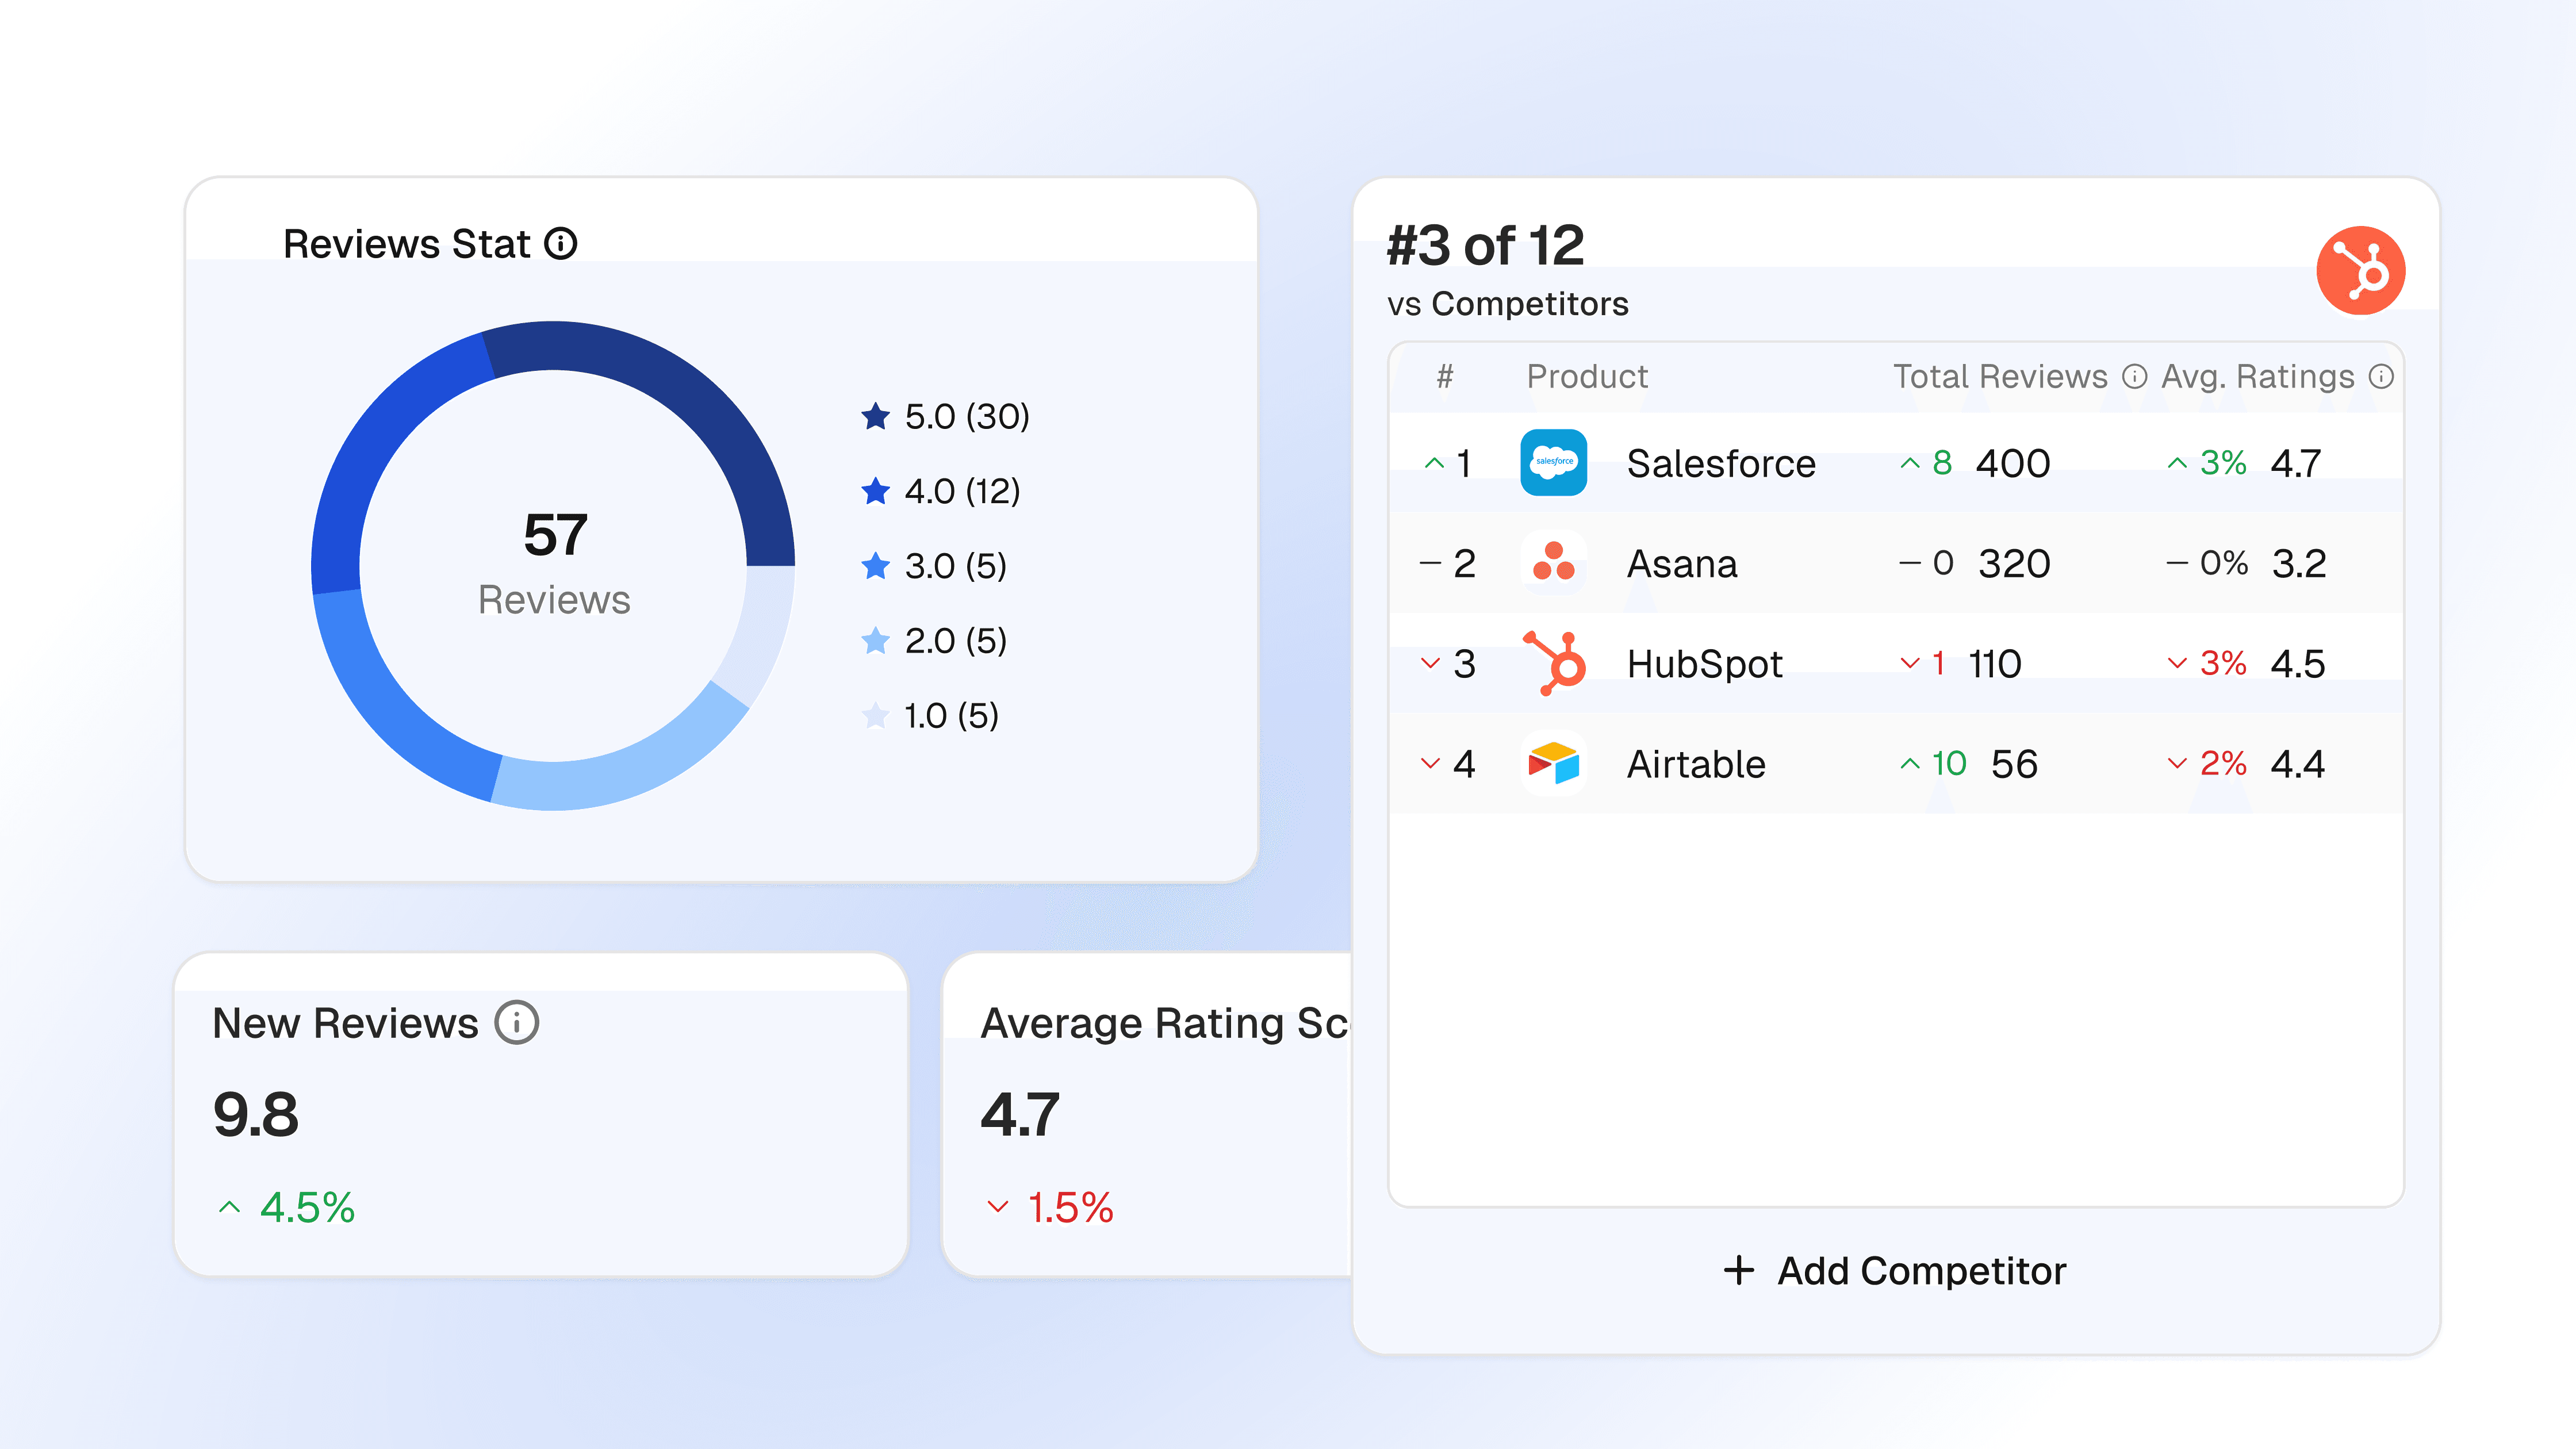This screenshot has width=2576, height=1449.
Task: Click the Reviews Stat info icon
Action: point(561,243)
